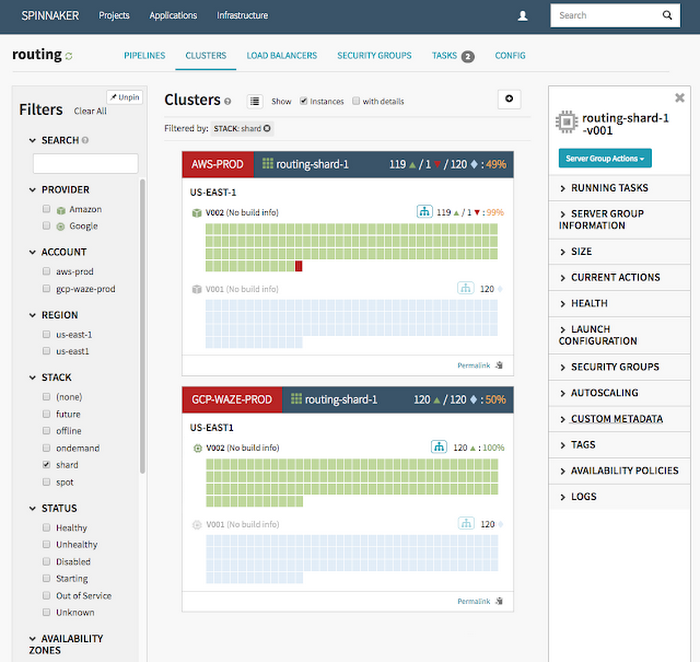Open the CONFIG tab

pyautogui.click(x=510, y=56)
